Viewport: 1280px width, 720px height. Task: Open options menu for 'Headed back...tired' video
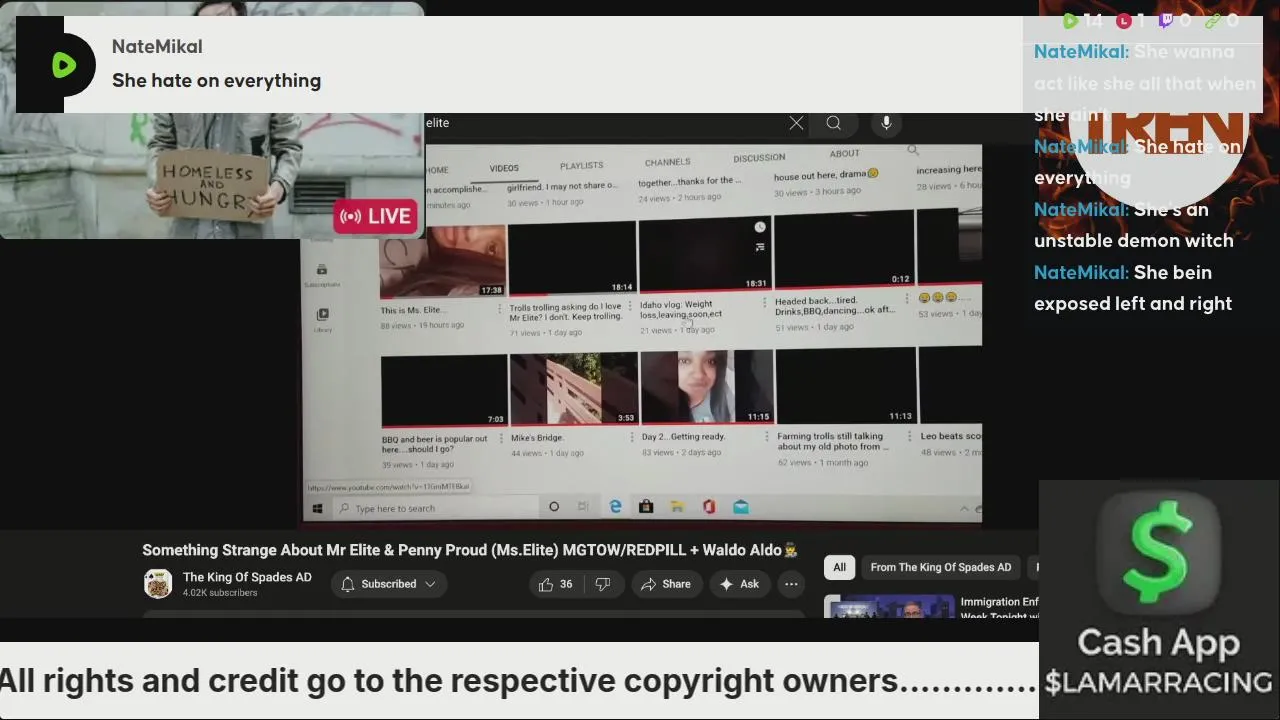tap(907, 298)
